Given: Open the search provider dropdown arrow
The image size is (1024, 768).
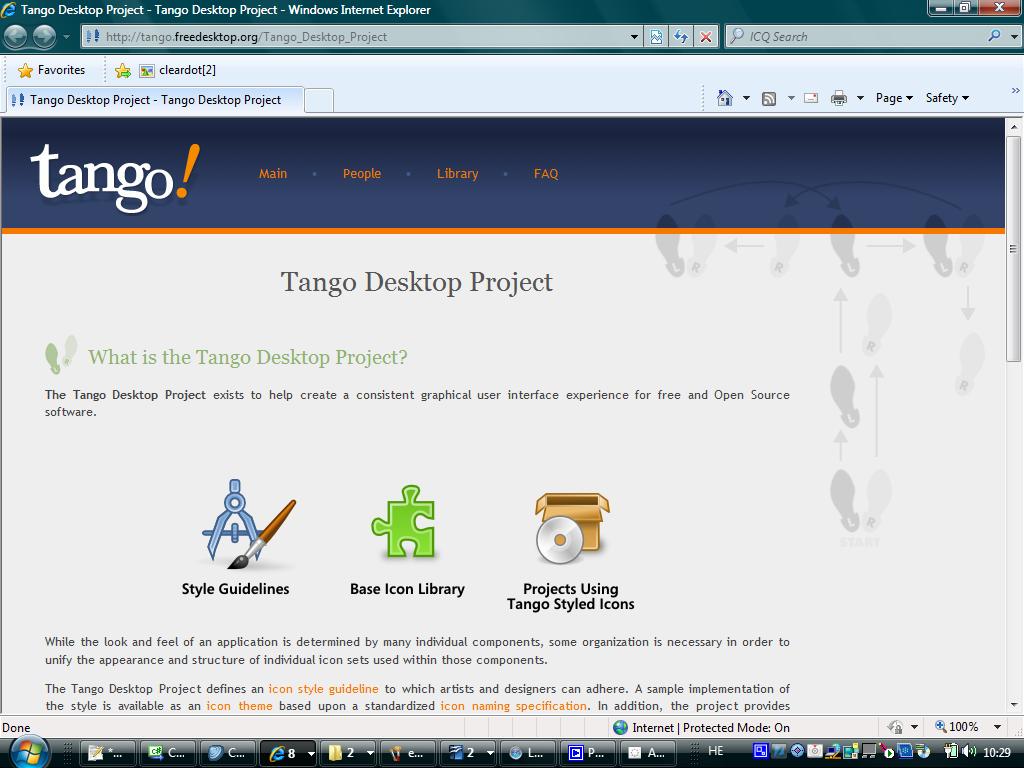Looking at the screenshot, I should click(x=1014, y=37).
